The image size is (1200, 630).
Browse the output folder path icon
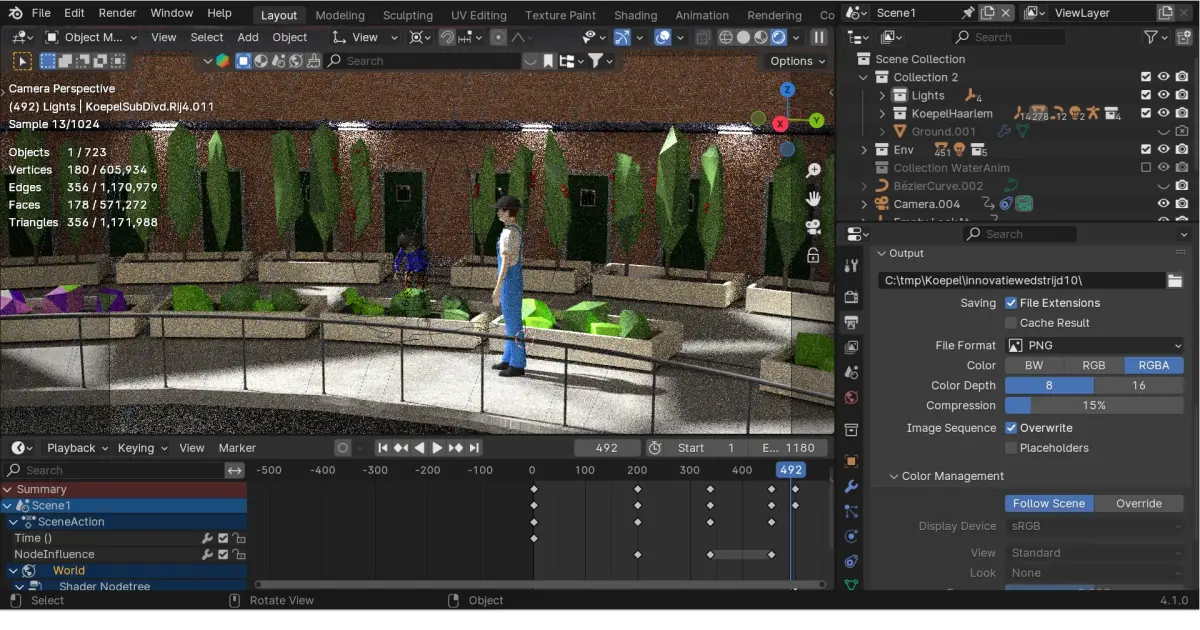click(x=1176, y=281)
